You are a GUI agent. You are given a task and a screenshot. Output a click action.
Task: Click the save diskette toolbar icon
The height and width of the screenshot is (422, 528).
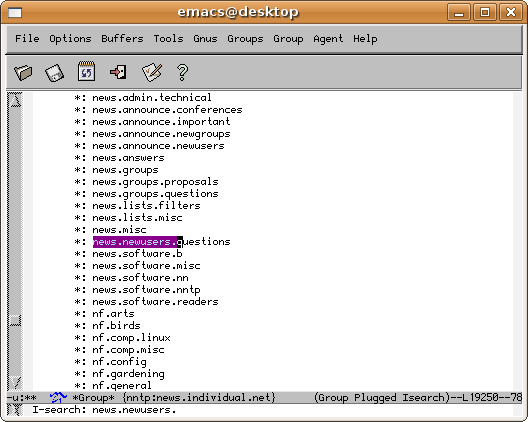(54, 72)
